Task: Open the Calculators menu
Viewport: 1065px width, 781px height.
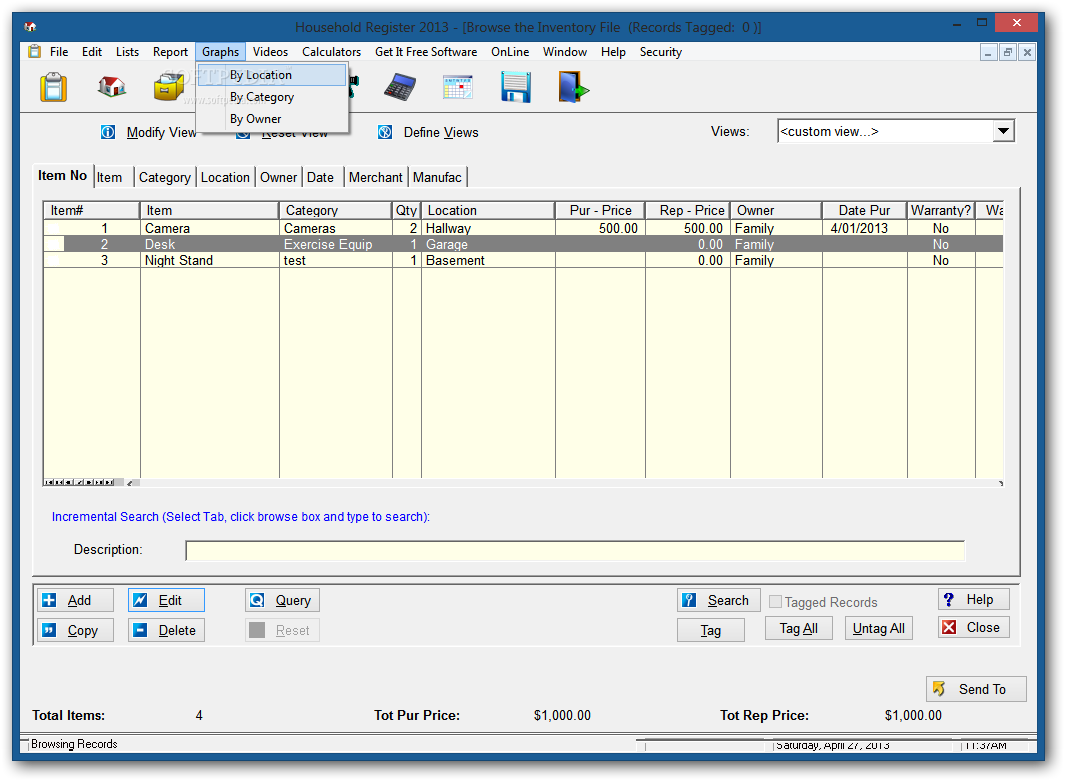Action: 331,52
